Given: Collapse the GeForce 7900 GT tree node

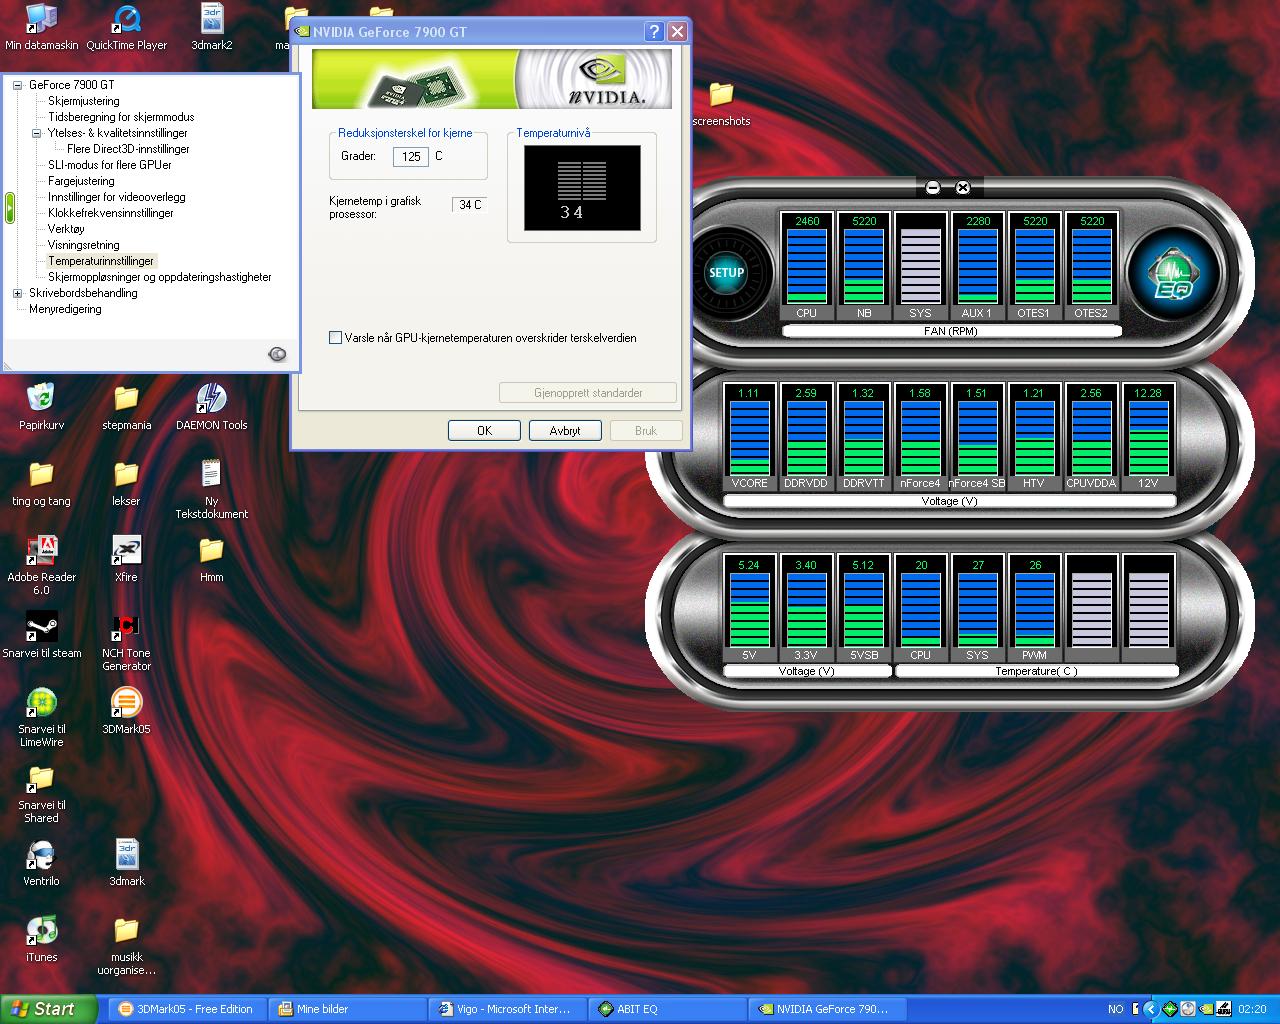Looking at the screenshot, I should pos(17,85).
